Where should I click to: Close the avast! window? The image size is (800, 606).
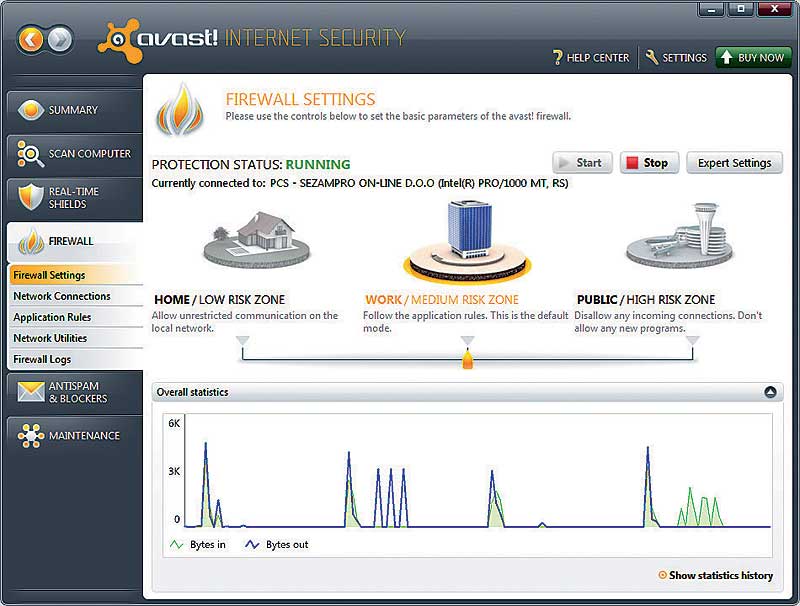774,9
